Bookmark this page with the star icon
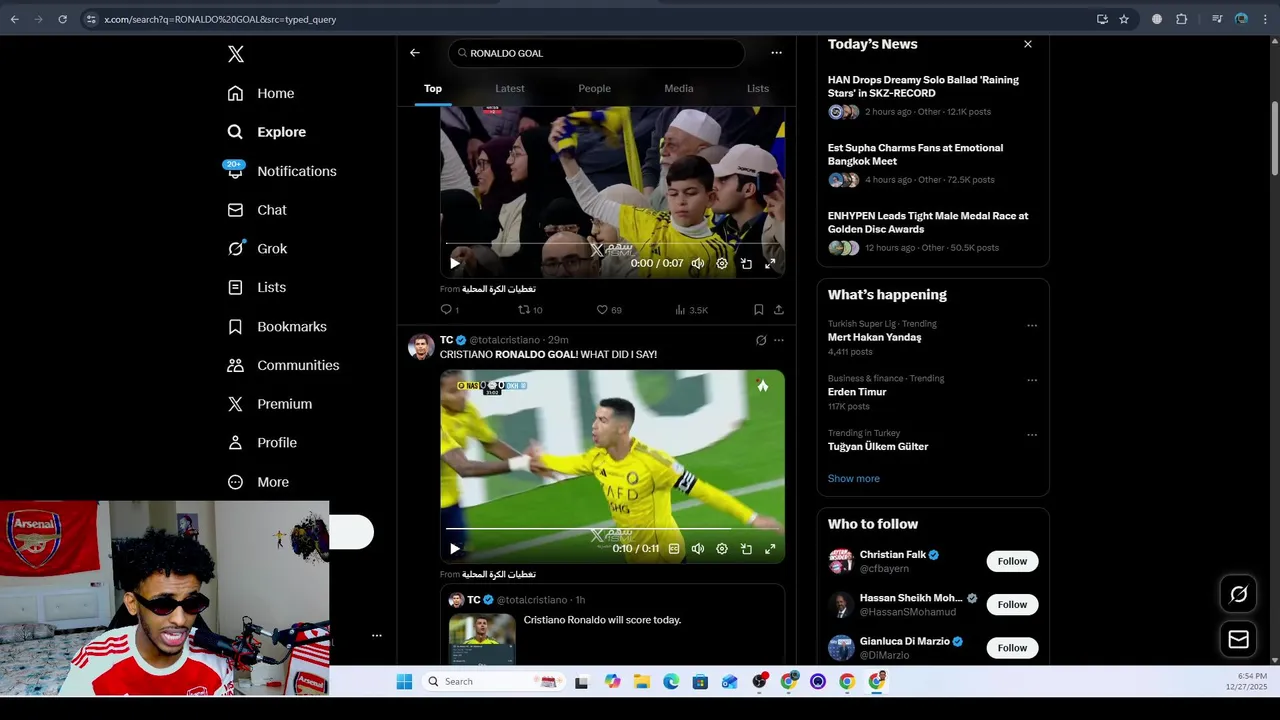Image resolution: width=1280 pixels, height=720 pixels. (1124, 19)
